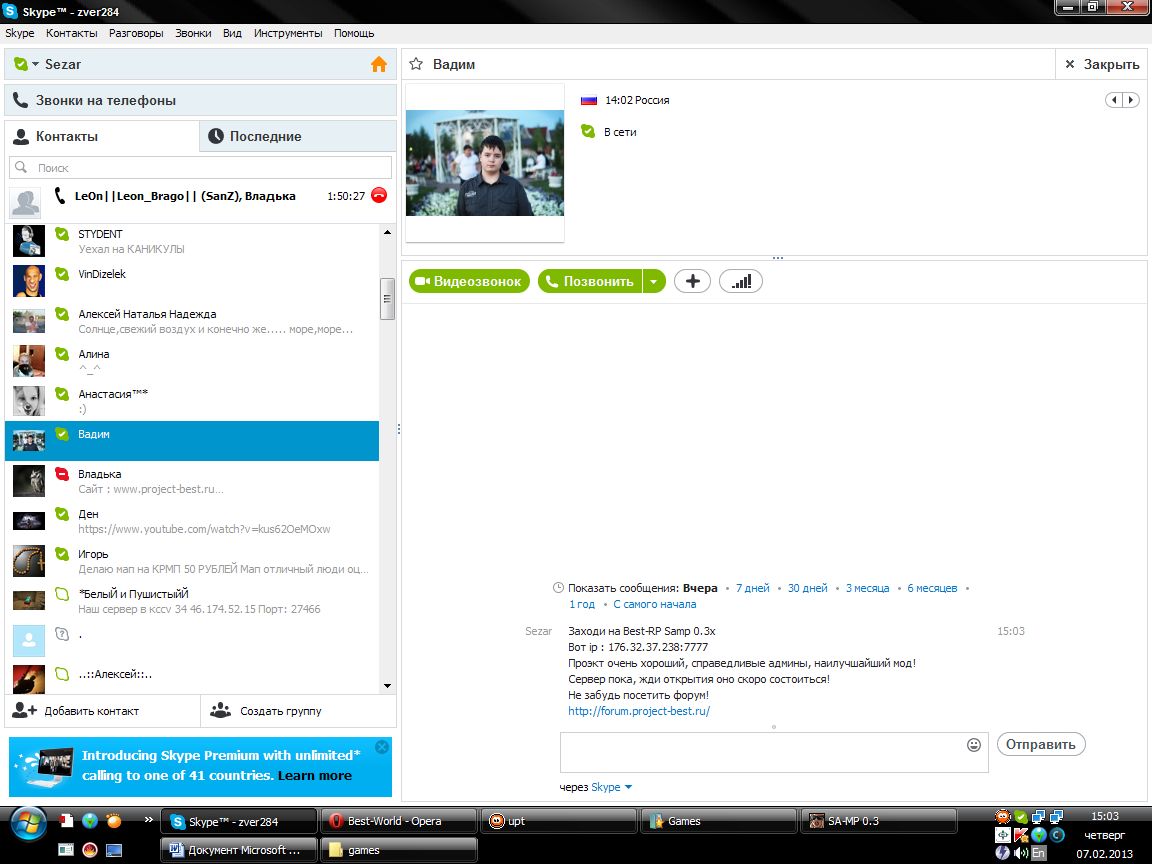Click contact list scroll down arrow

(387, 686)
